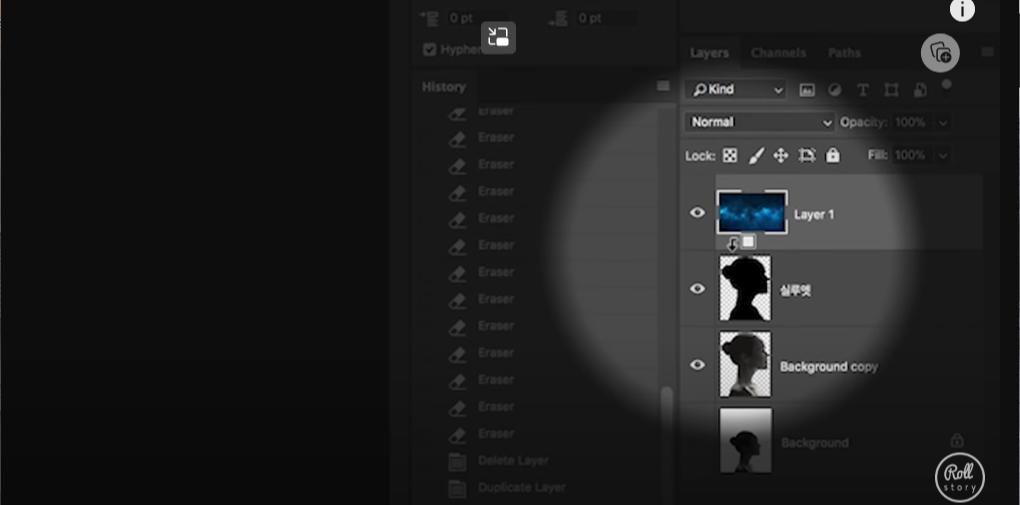Toggle visibility of Background copy layer

click(x=697, y=365)
